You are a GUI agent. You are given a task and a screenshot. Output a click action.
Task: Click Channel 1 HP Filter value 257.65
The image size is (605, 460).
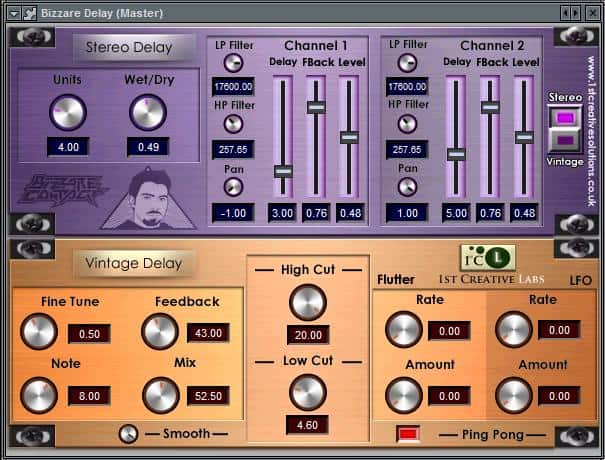pos(233,149)
